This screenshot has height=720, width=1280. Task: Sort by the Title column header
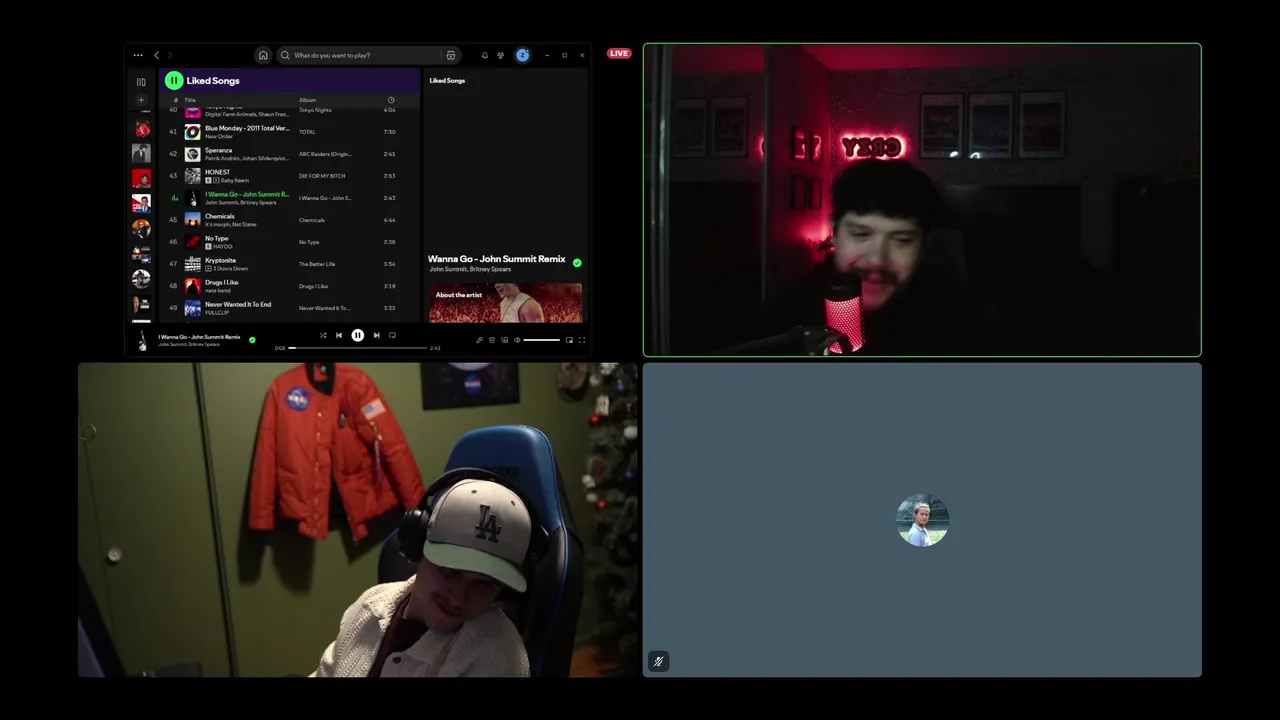(x=190, y=100)
